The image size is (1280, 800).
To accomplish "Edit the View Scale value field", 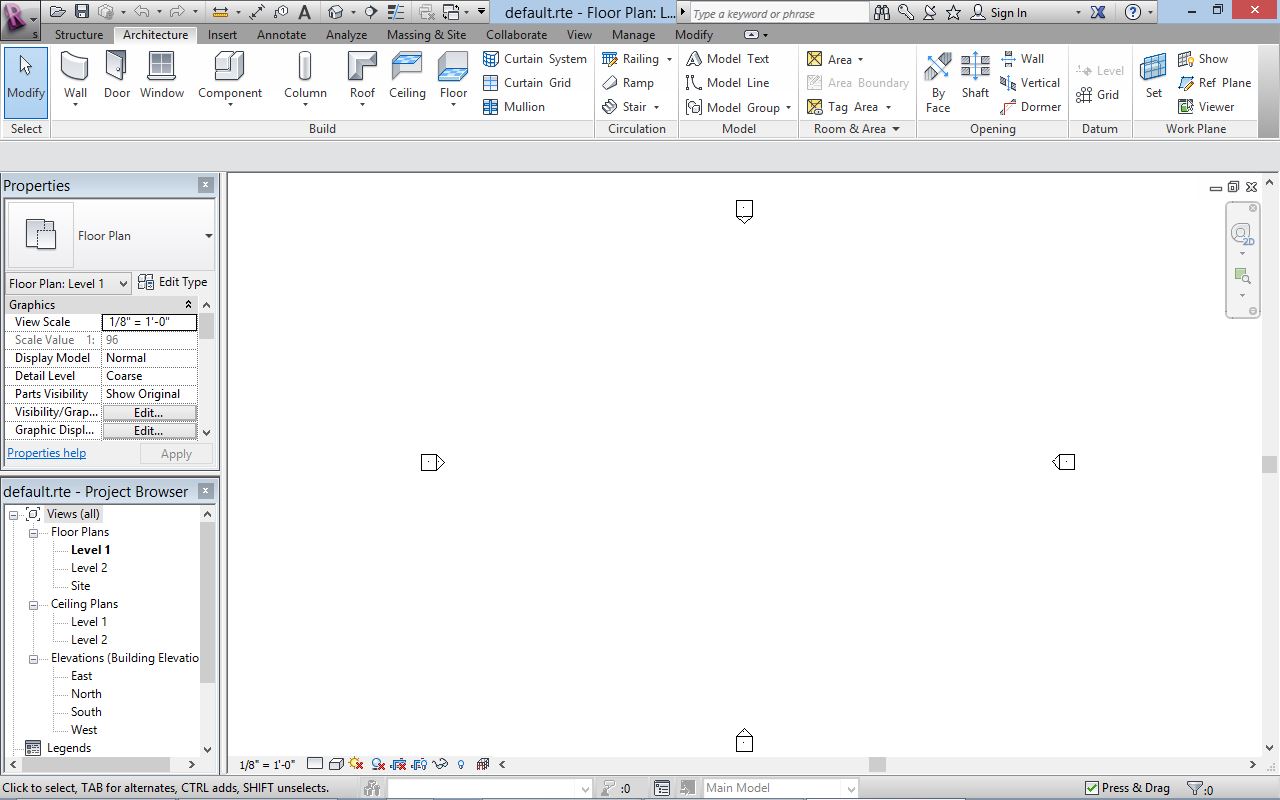I will pyautogui.click(x=148, y=321).
